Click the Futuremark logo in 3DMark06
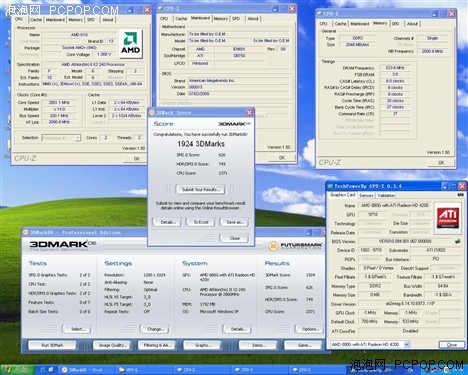 (295, 246)
